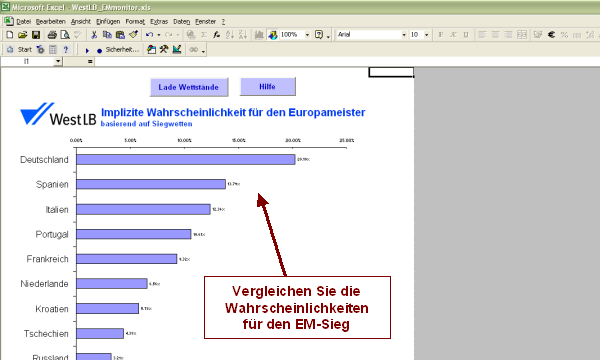Open a file with the Open folder icon
This screenshot has width=600, height=360.
(x=23, y=35)
